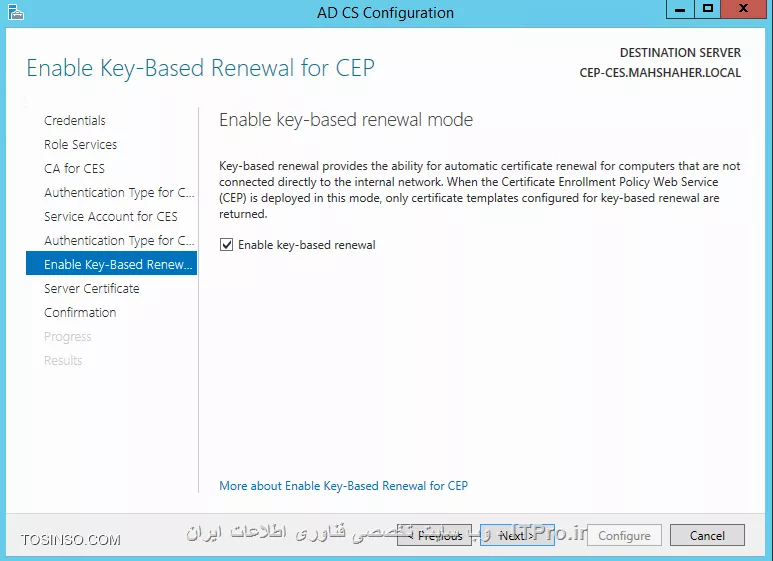773x561 pixels.
Task: Minimize the AD CS Configuration window
Action: 680,9
